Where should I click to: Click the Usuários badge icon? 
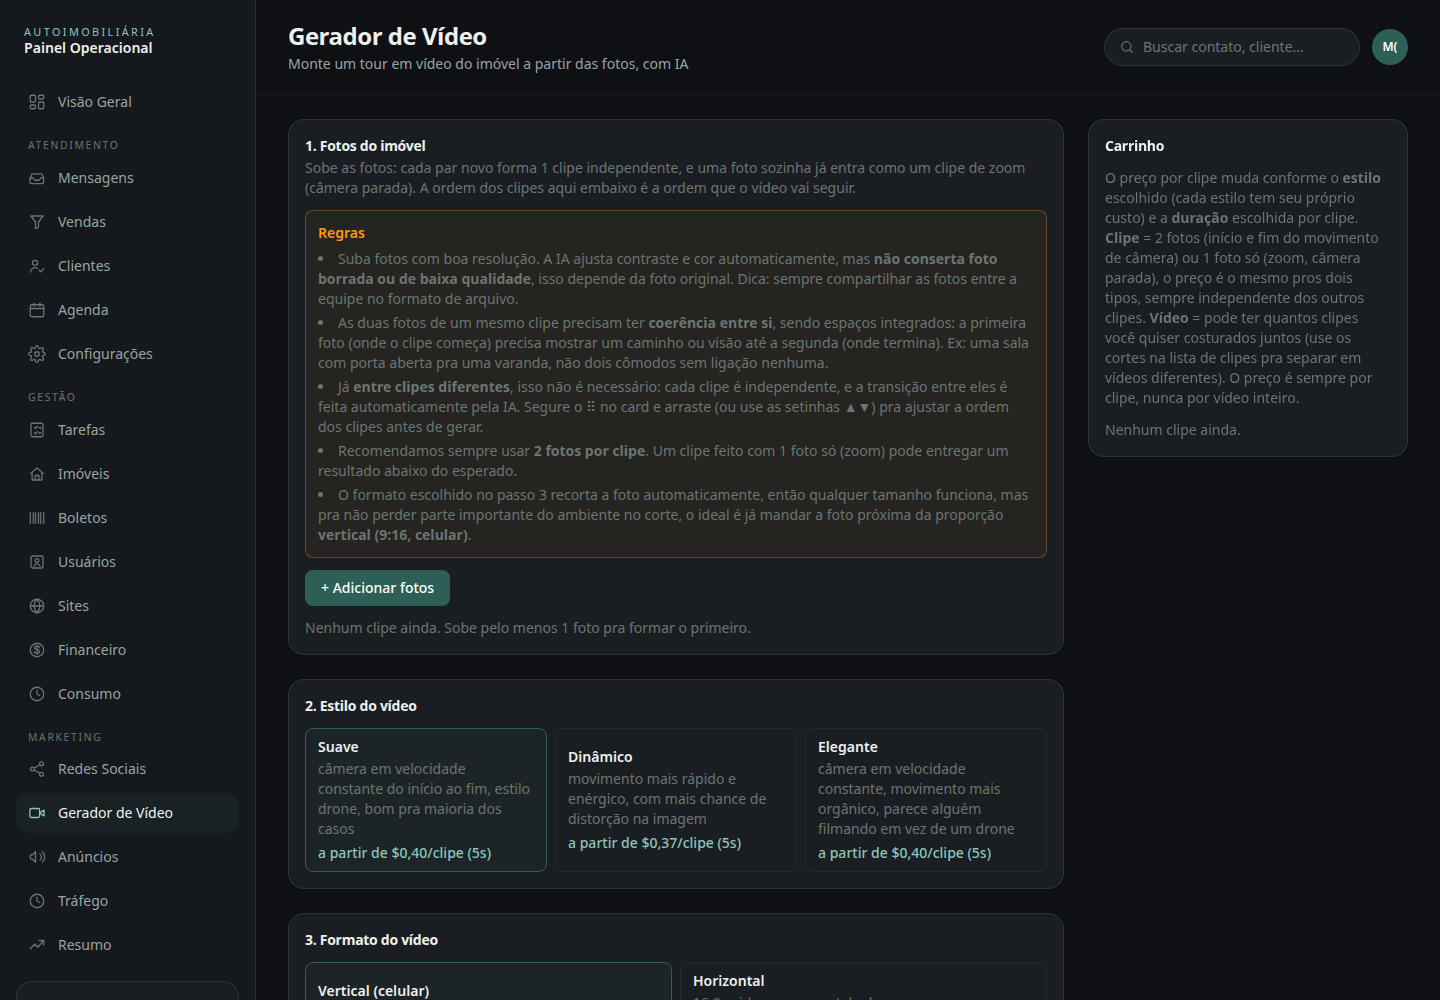[37, 562]
